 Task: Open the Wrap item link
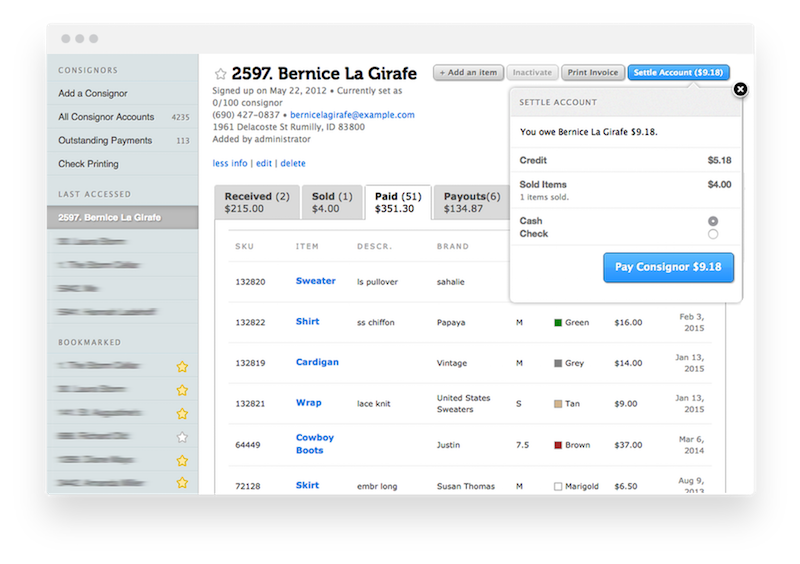point(309,403)
